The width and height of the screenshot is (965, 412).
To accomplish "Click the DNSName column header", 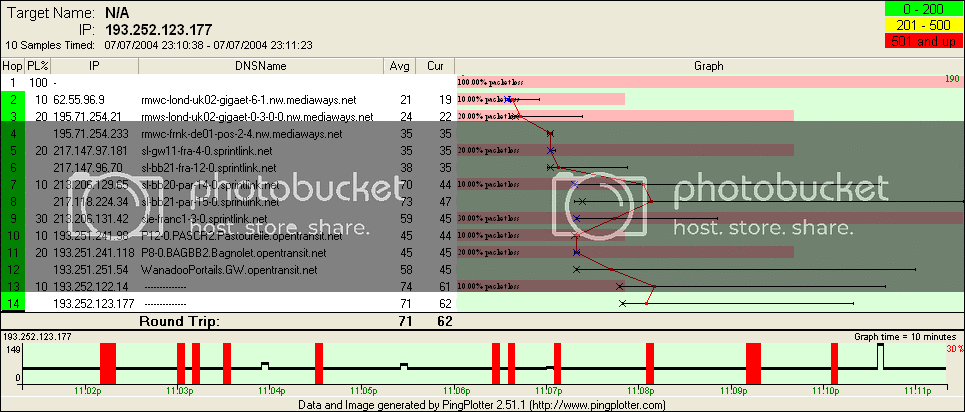I will click(261, 66).
